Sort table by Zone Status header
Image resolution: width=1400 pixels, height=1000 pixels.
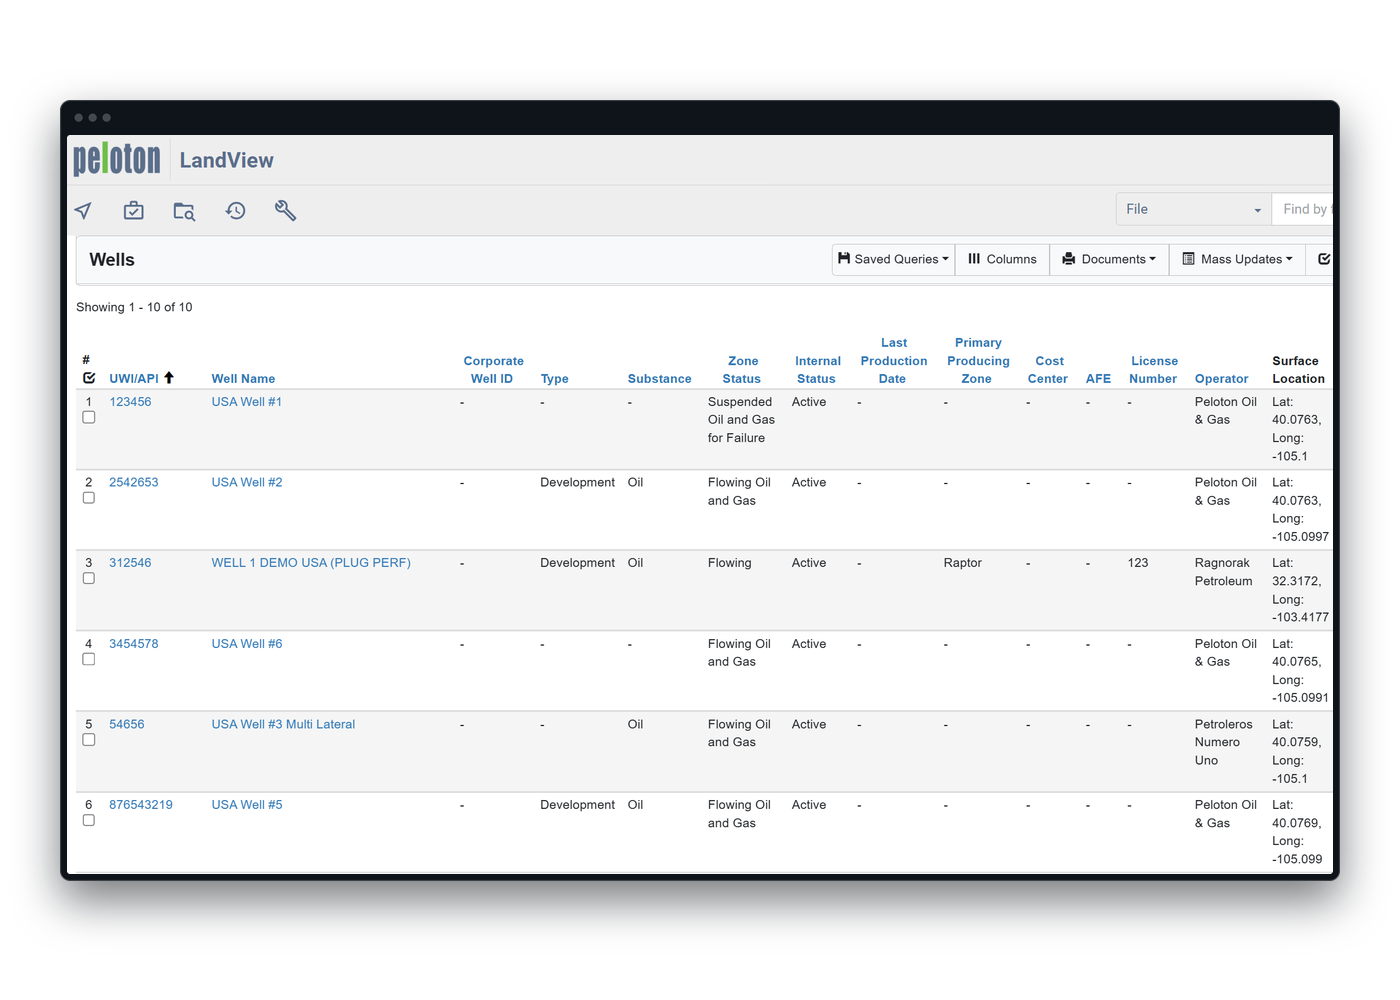[742, 370]
